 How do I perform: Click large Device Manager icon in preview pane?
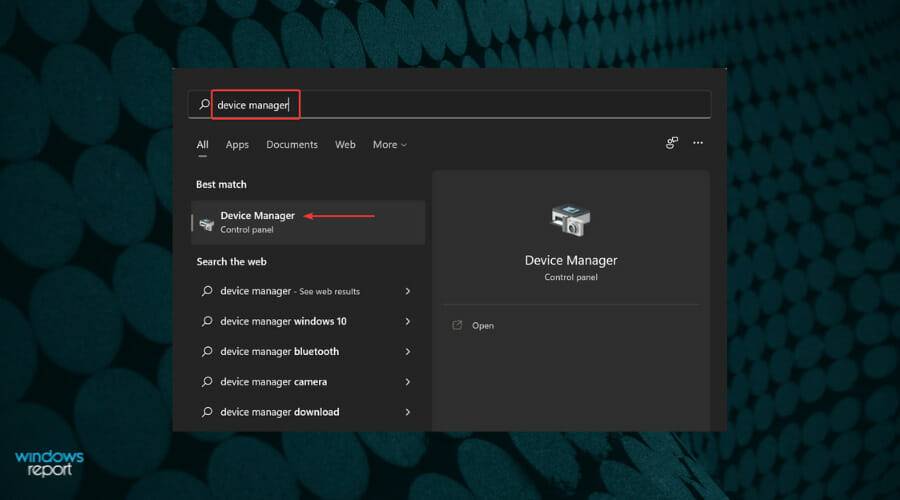(x=571, y=220)
